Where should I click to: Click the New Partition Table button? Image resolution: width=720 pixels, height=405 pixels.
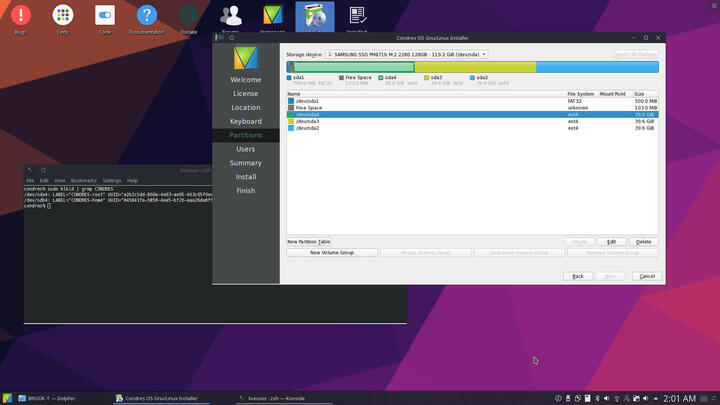tap(309, 242)
